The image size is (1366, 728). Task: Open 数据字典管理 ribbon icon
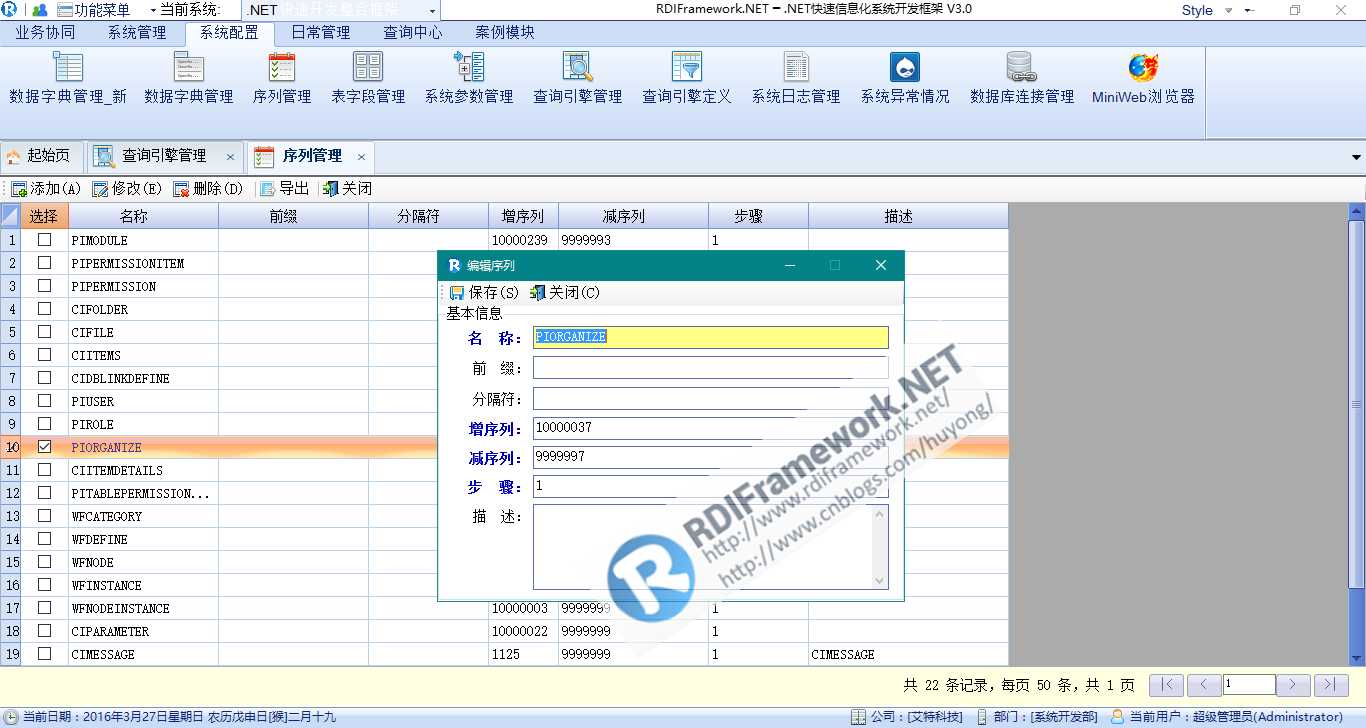(x=189, y=78)
